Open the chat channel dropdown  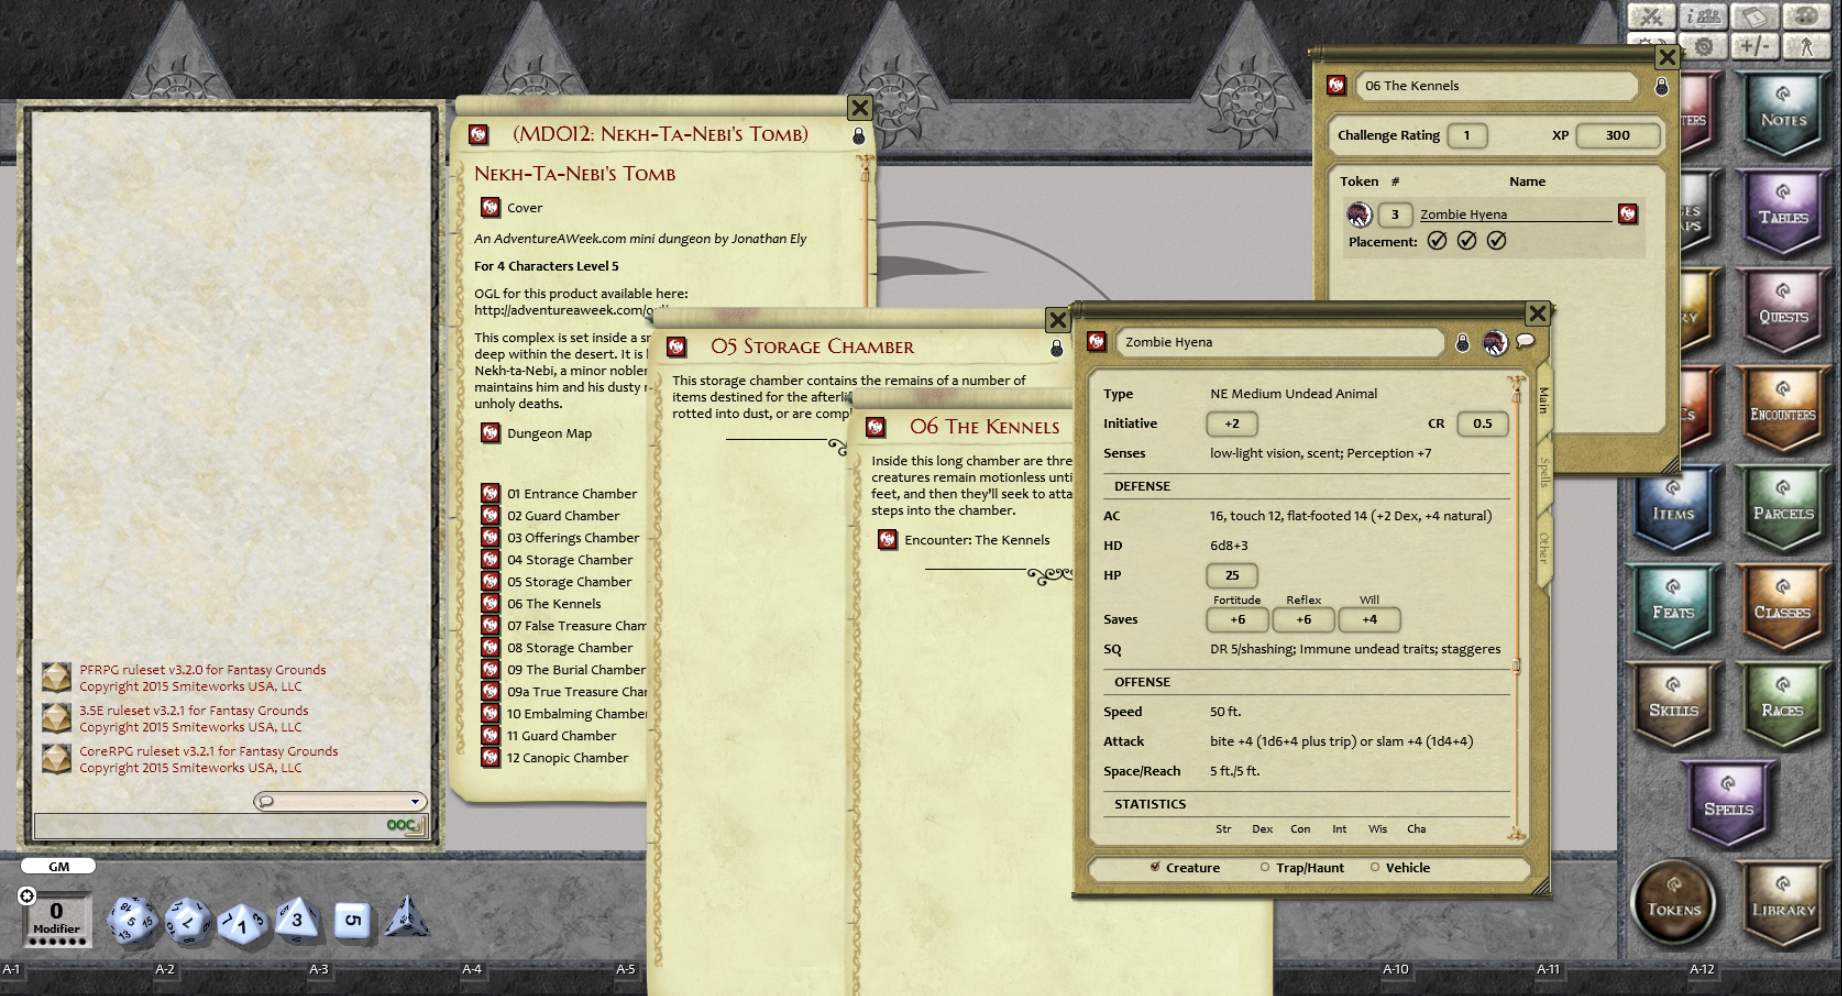(414, 801)
